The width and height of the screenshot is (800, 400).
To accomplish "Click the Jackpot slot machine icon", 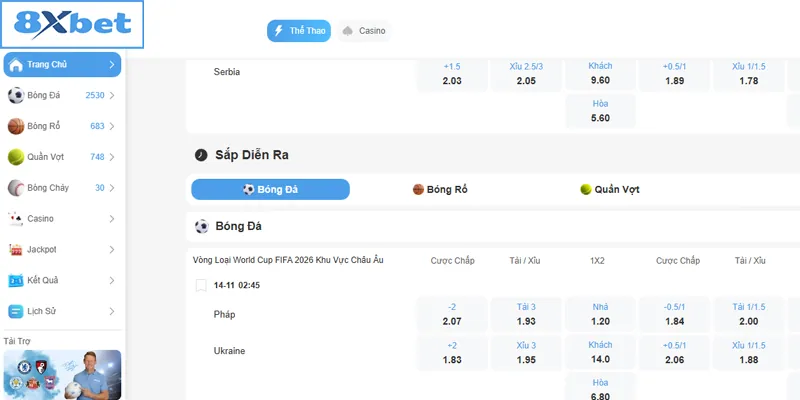I will (16, 249).
